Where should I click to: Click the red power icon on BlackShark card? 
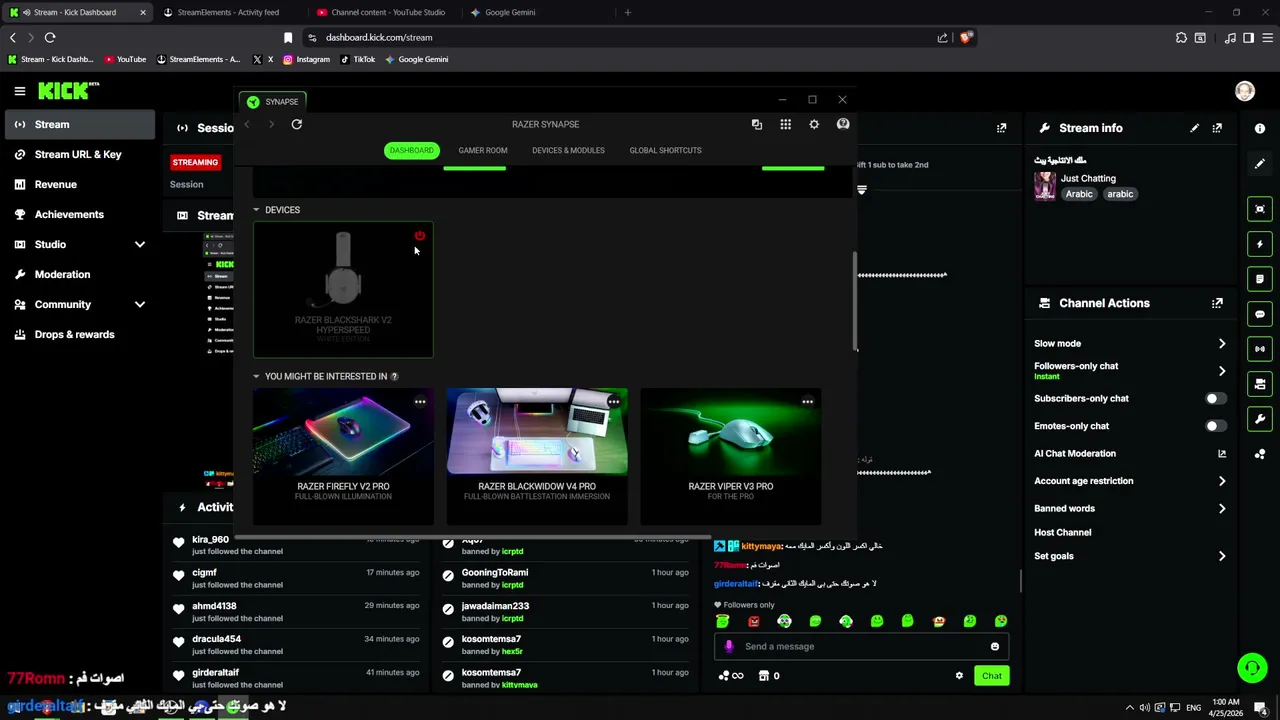pos(420,236)
